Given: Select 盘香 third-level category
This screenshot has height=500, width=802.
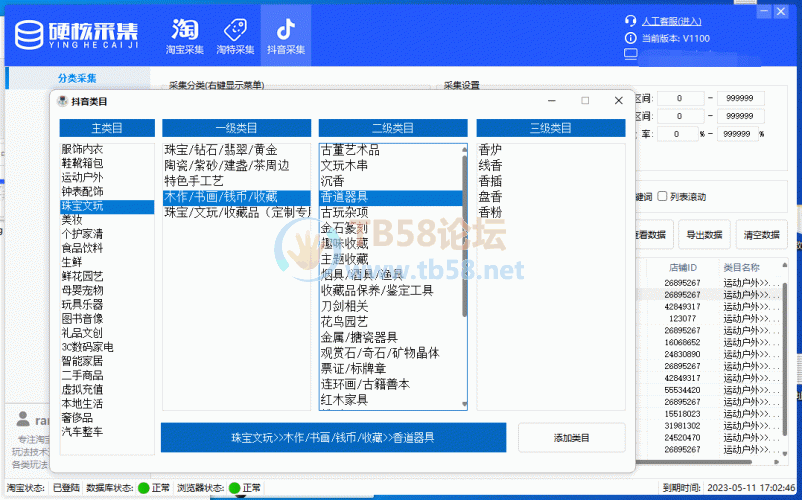Looking at the screenshot, I should (x=490, y=197).
